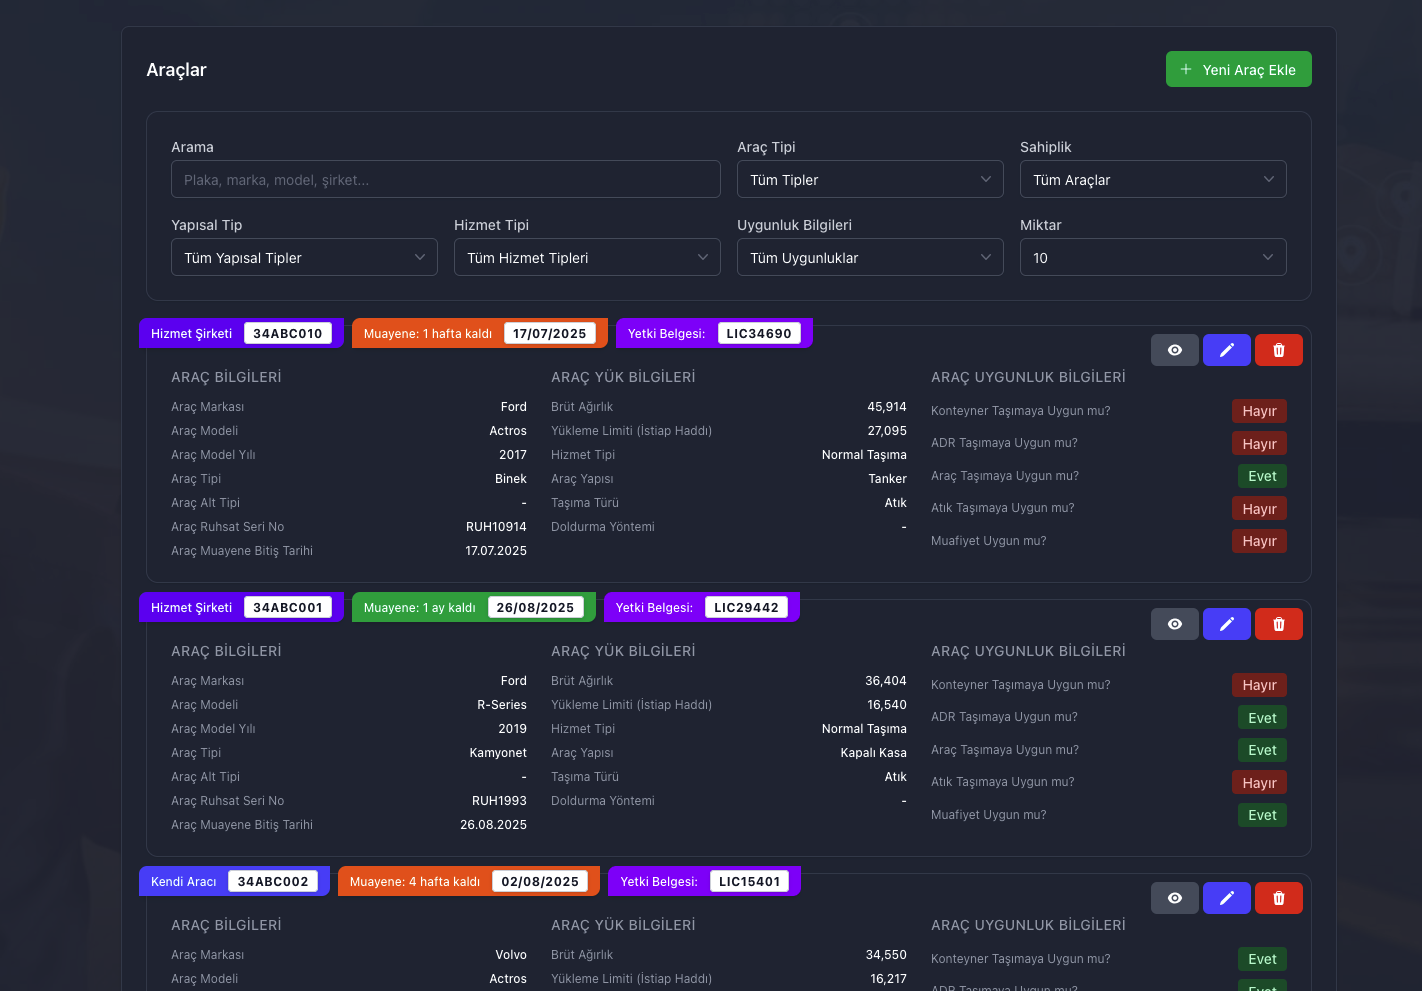The height and width of the screenshot is (991, 1422).
Task: Click the Kendi Aracı 34ABC002 tag
Action: point(233,882)
